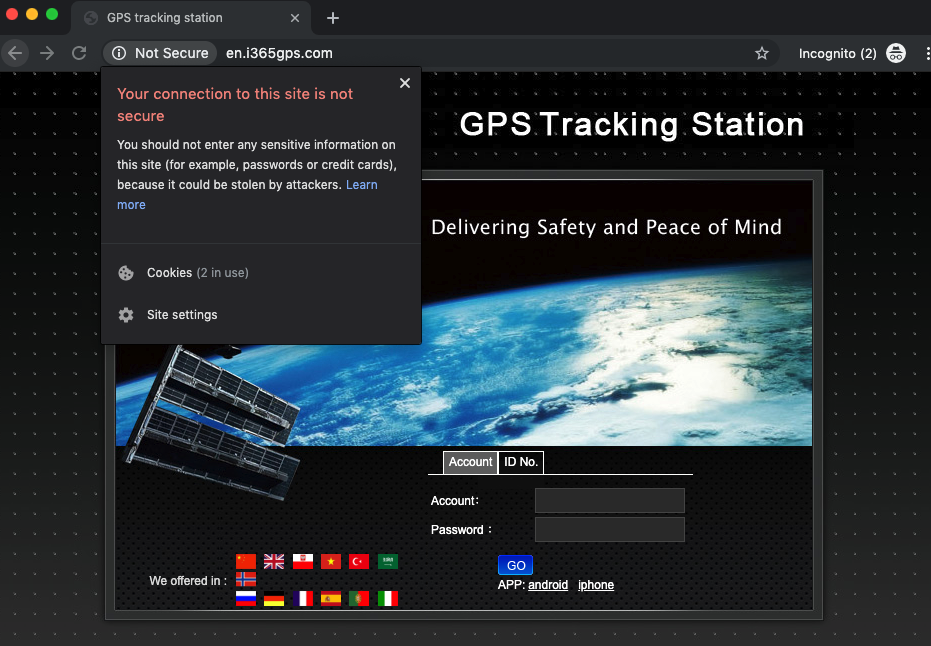931x646 pixels.
Task: Open the android app download link
Action: pos(548,585)
